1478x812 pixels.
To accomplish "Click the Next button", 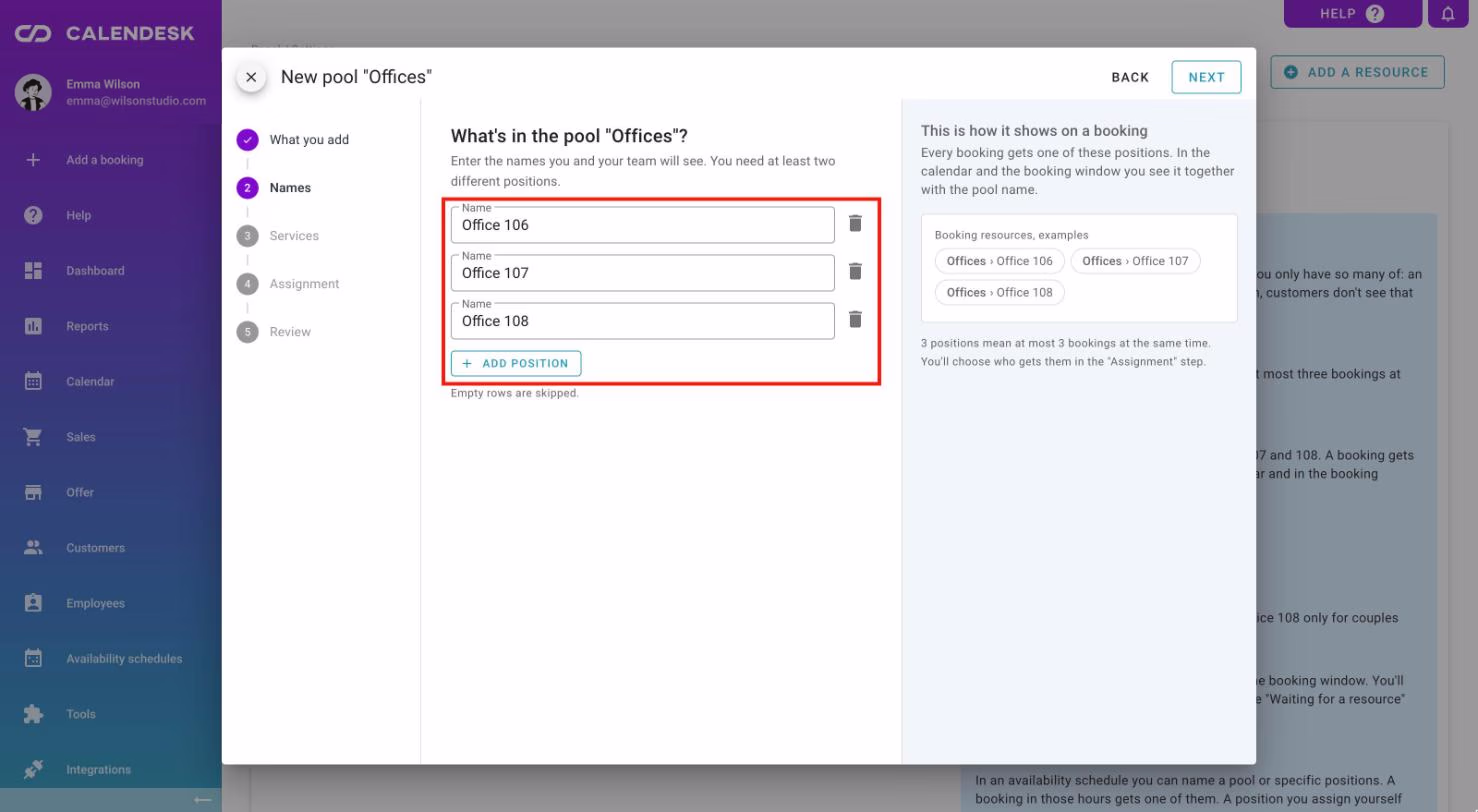I will pyautogui.click(x=1206, y=77).
